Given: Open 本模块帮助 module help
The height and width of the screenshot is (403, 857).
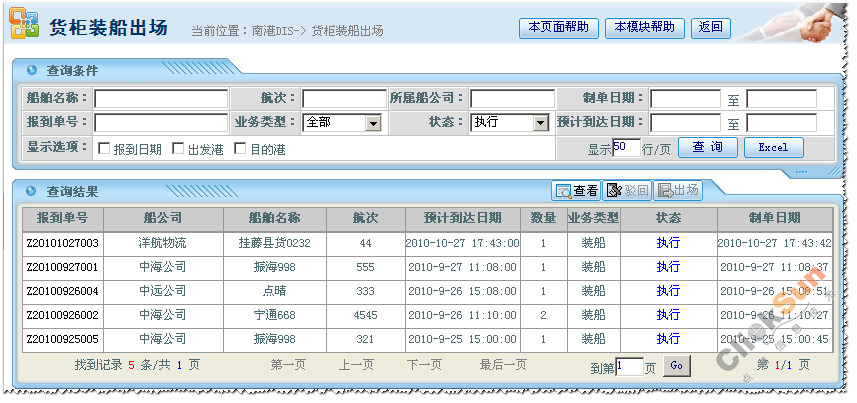Looking at the screenshot, I should (645, 28).
